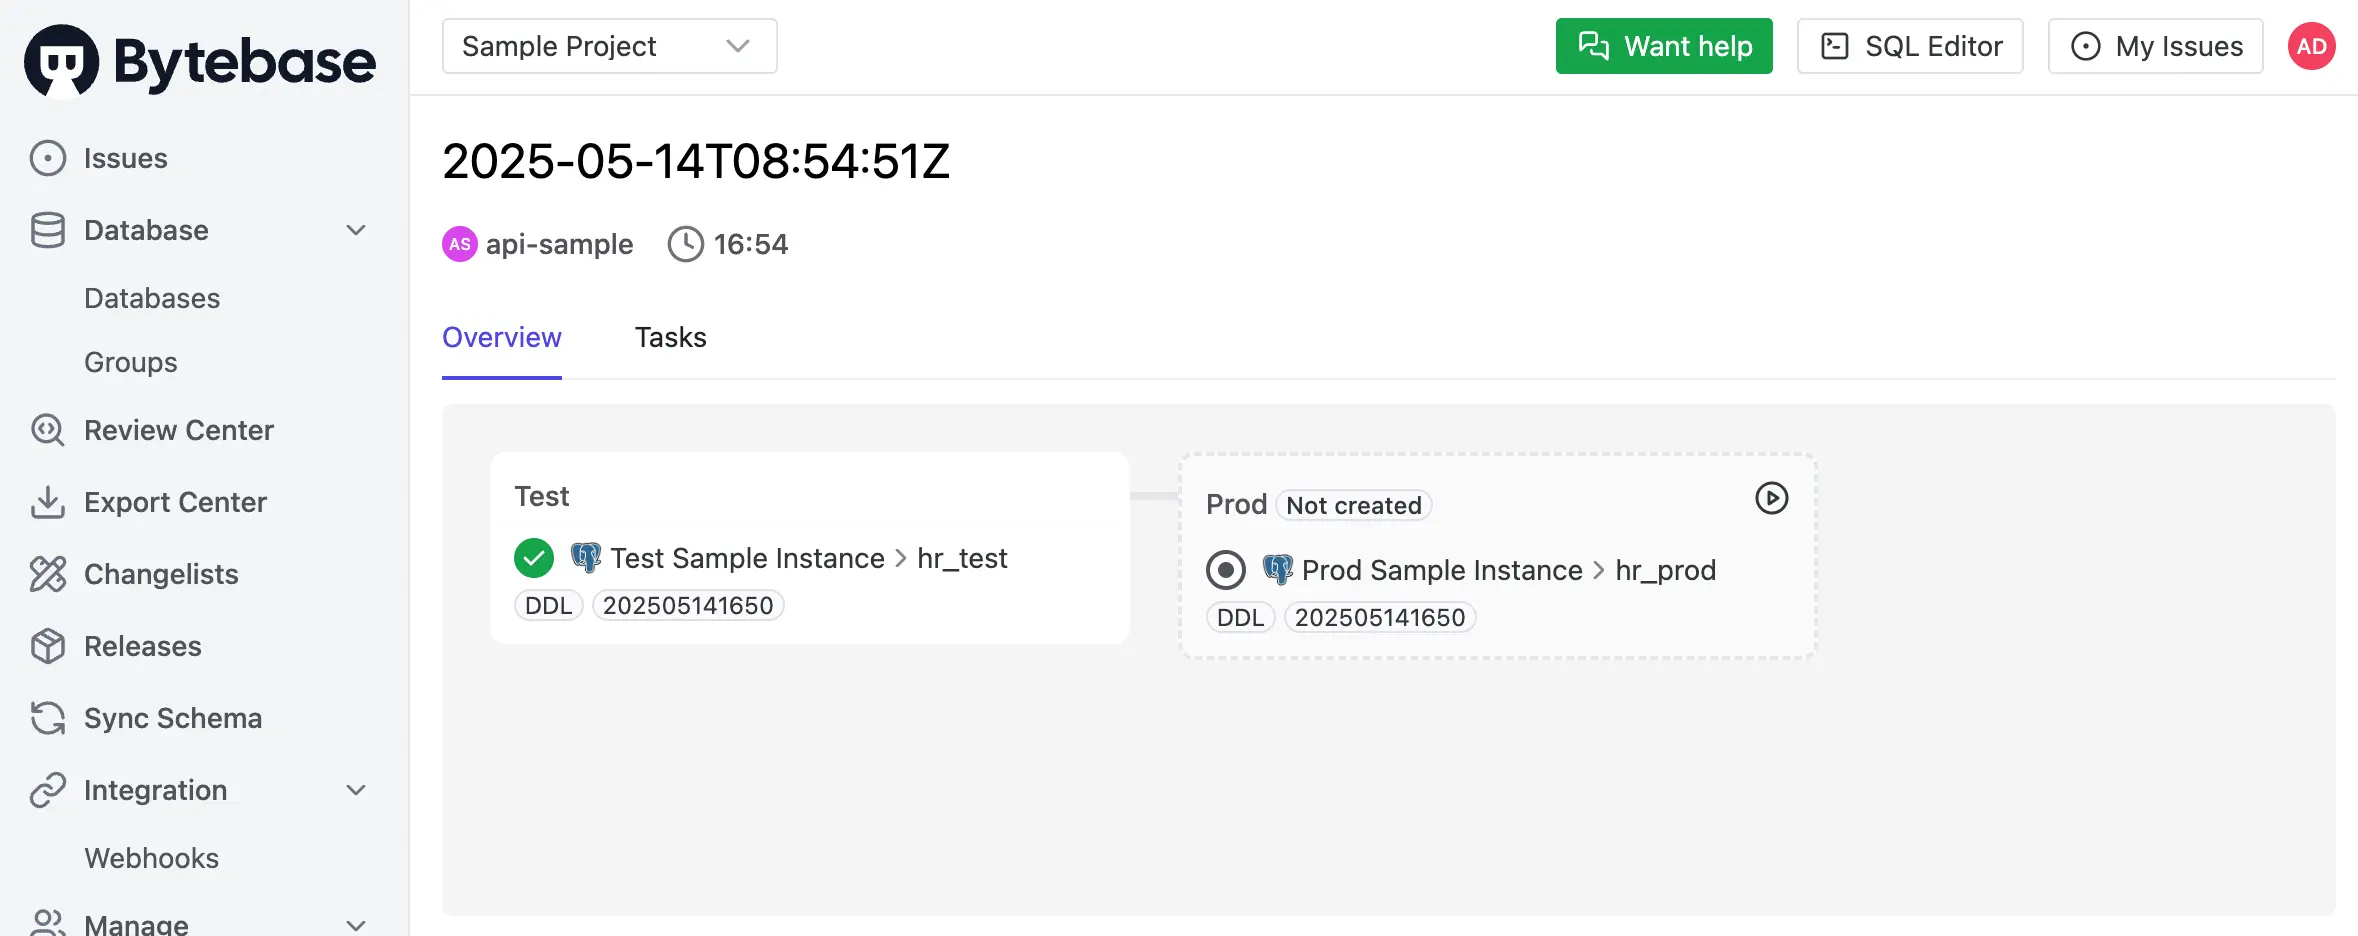This screenshot has height=936, width=2358.
Task: Switch to the Tasks tab
Action: tap(670, 338)
